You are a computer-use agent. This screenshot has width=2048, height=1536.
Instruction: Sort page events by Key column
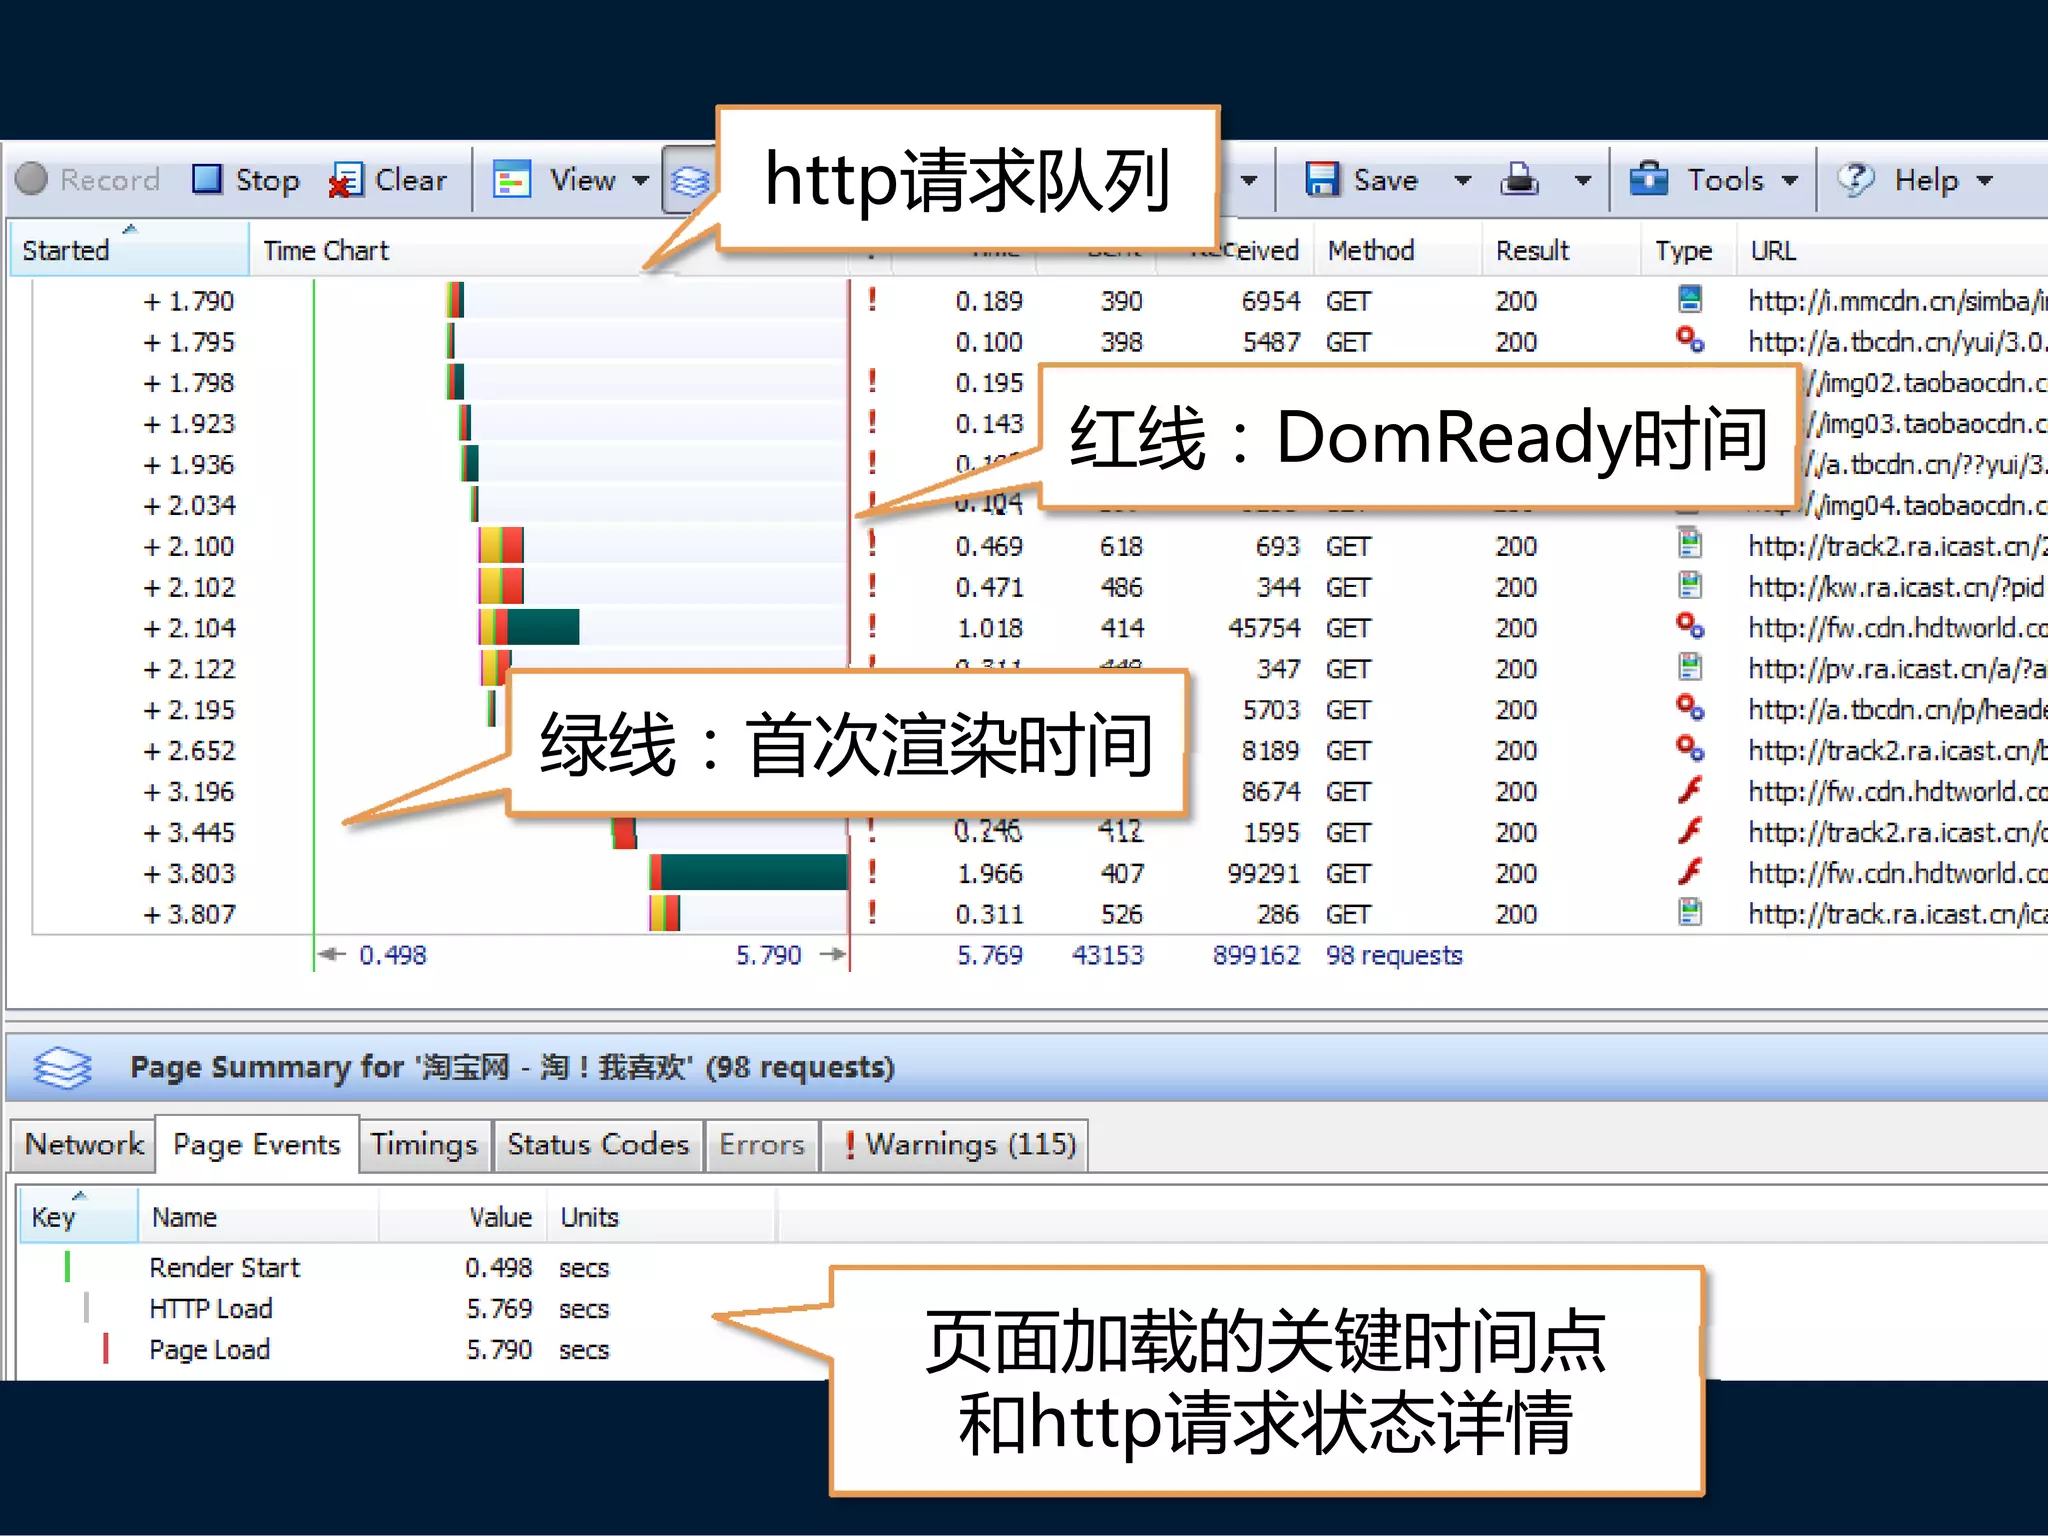click(x=78, y=1216)
